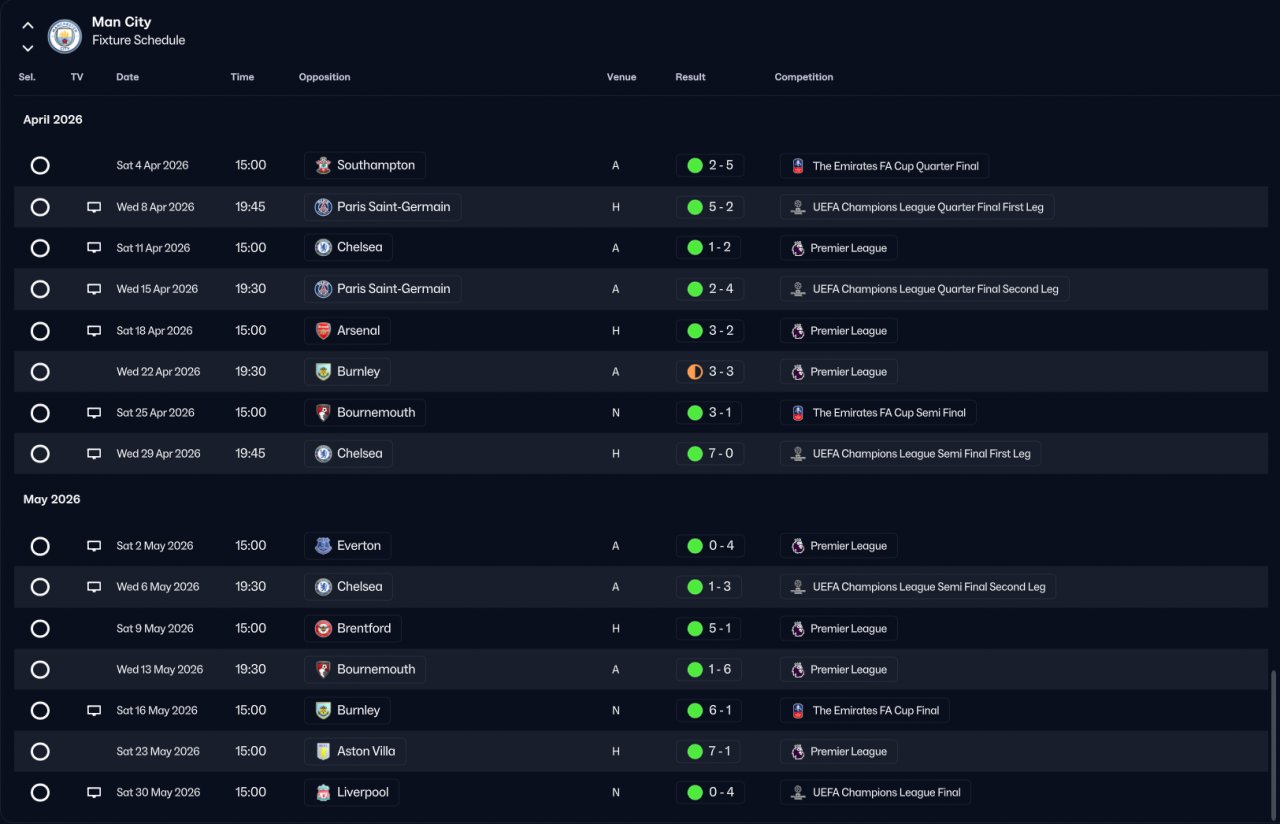
Task: Open UEFA Champions League Quarter Final First Leg
Action: tap(917, 207)
